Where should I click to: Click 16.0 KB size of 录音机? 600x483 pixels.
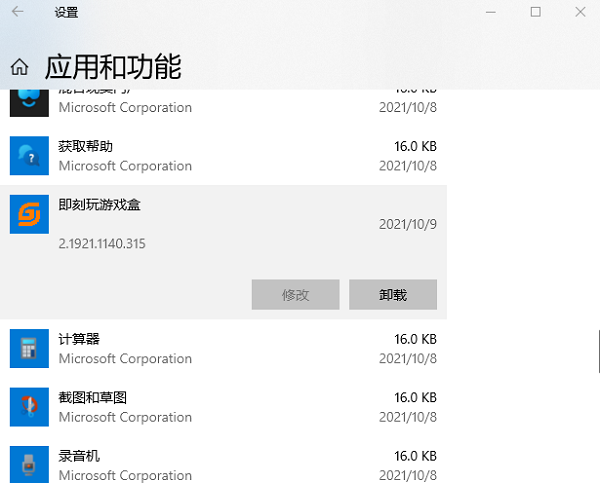coord(416,456)
